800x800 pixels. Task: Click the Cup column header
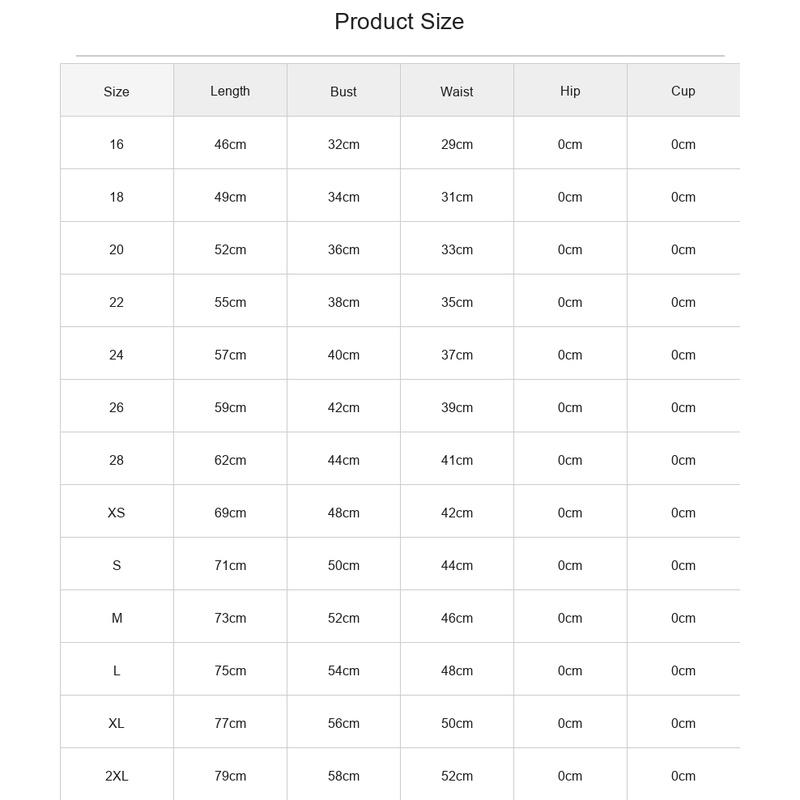(x=683, y=91)
